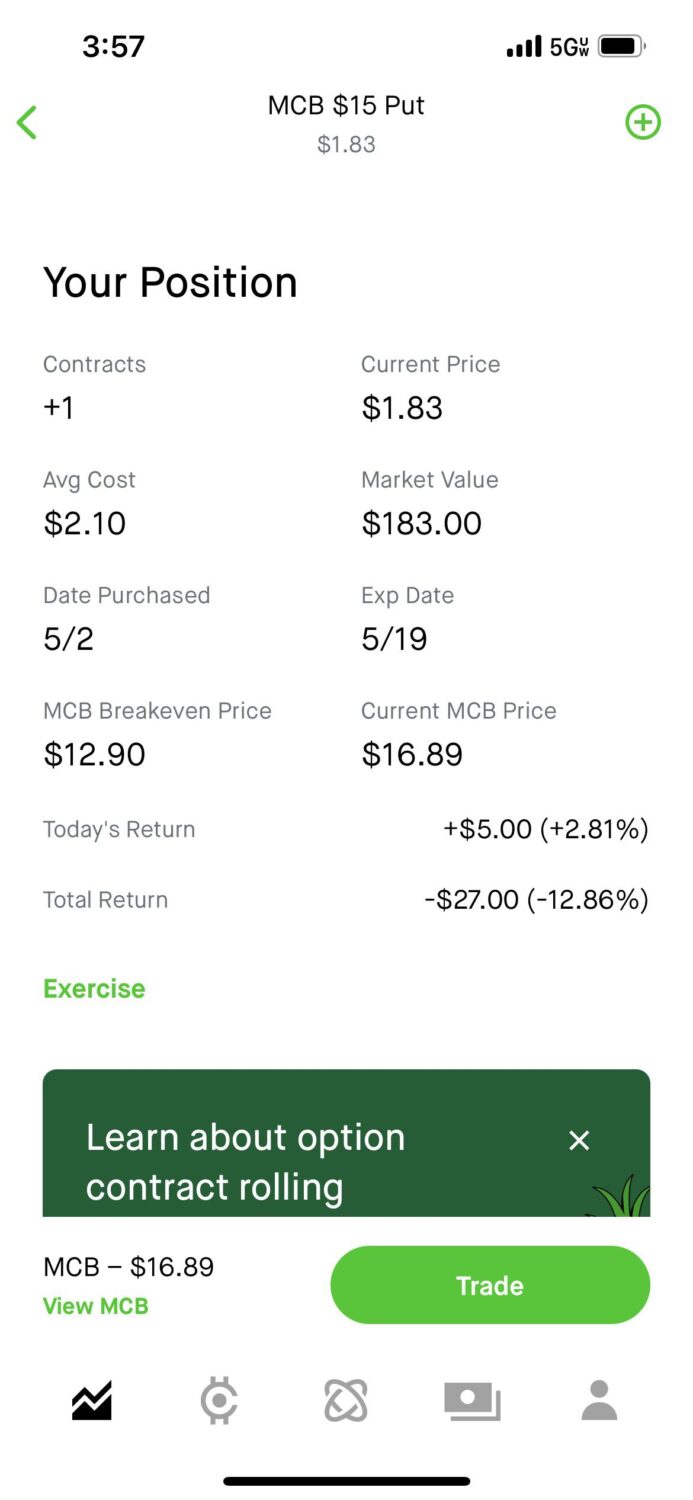Tap the MCB Breakeven Price value

pos(94,755)
